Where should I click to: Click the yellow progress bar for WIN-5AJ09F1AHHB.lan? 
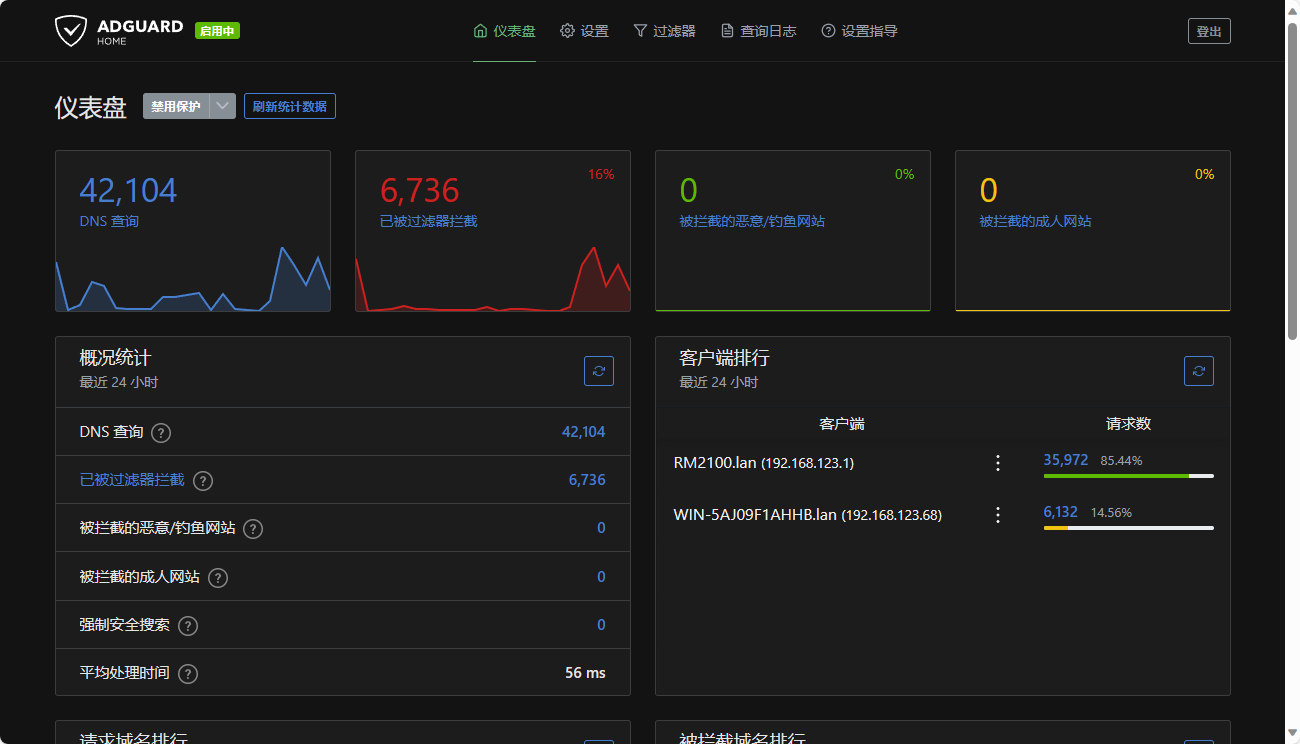1055,528
